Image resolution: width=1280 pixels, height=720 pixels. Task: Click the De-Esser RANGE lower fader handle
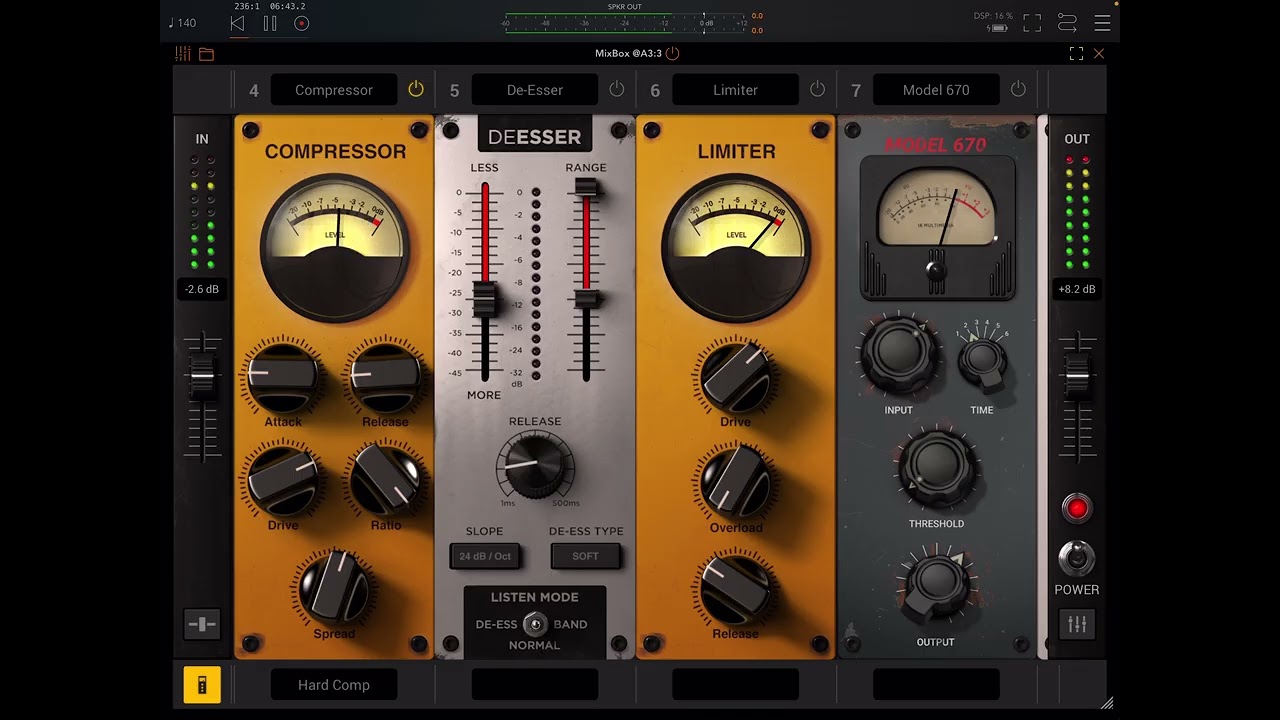[x=586, y=298]
